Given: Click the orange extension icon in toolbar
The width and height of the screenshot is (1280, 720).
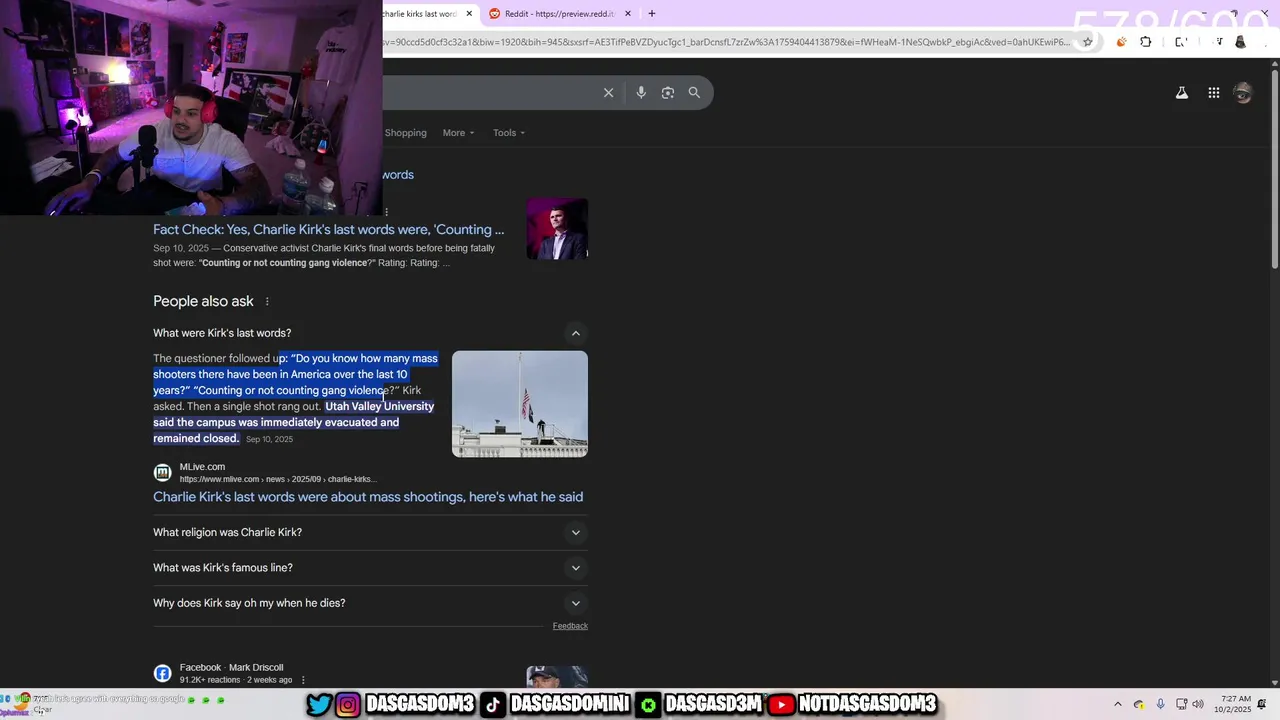Looking at the screenshot, I should coord(1121,42).
